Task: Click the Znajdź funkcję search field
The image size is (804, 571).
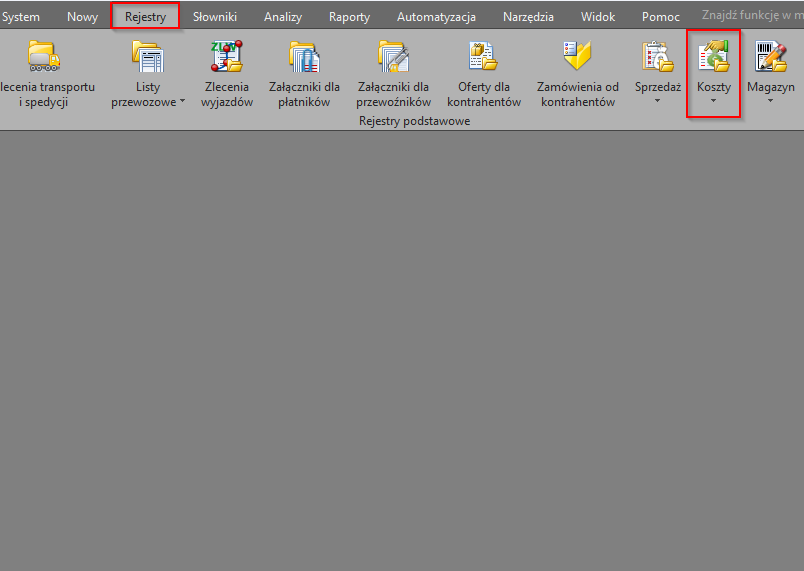Action: [x=750, y=16]
